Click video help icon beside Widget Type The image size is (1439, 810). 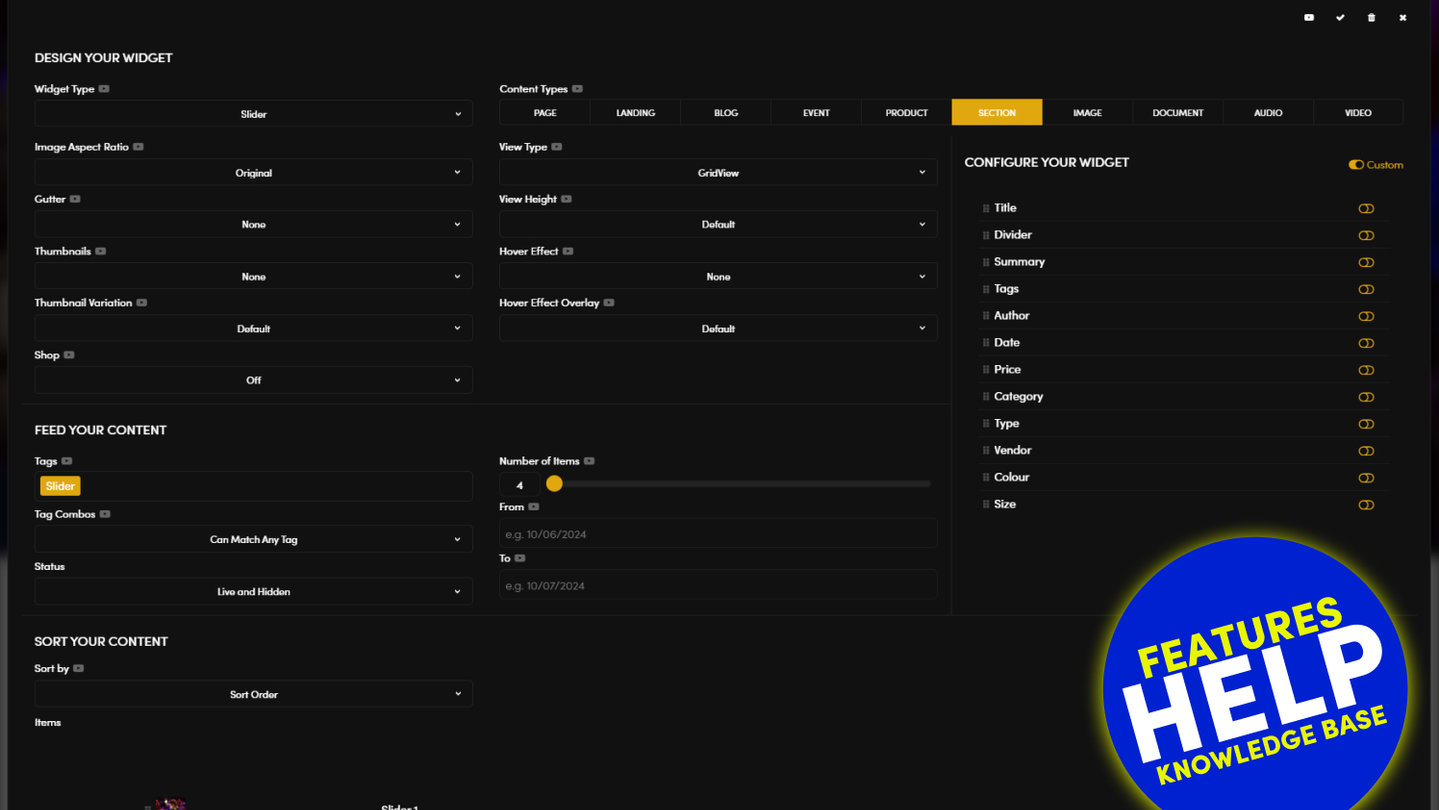tap(104, 89)
